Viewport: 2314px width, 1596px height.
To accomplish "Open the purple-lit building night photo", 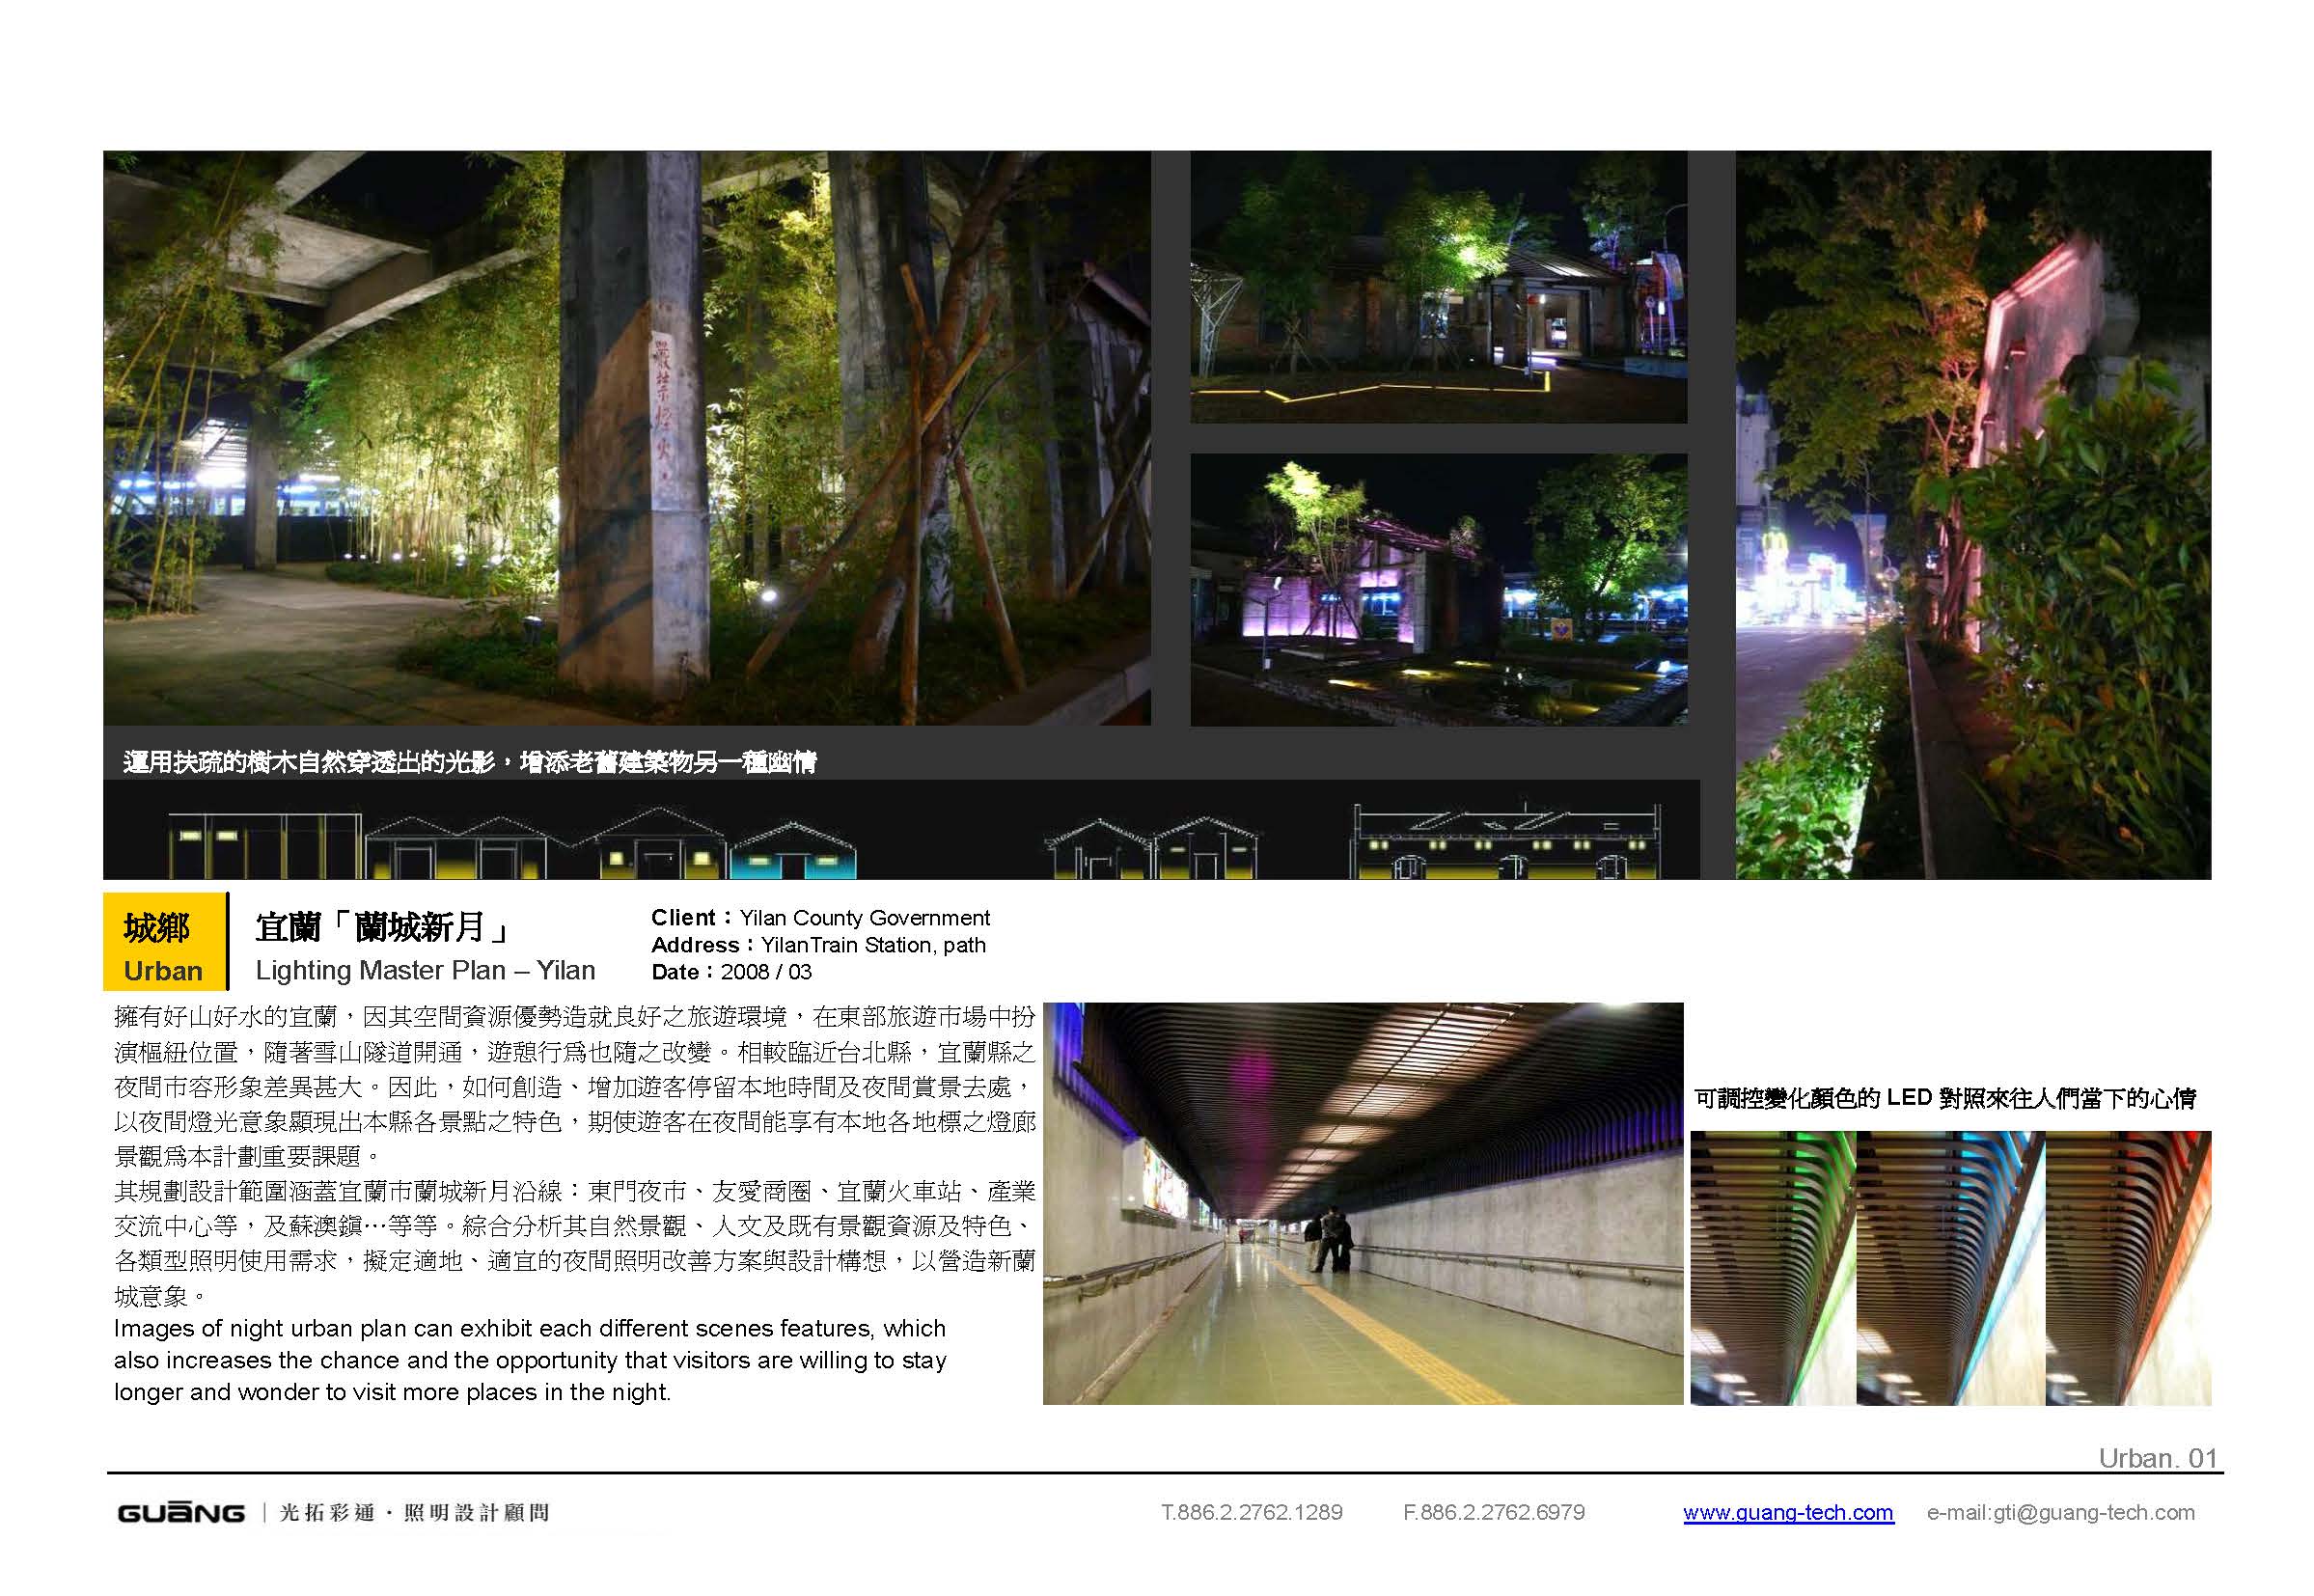I will (x=1438, y=590).
